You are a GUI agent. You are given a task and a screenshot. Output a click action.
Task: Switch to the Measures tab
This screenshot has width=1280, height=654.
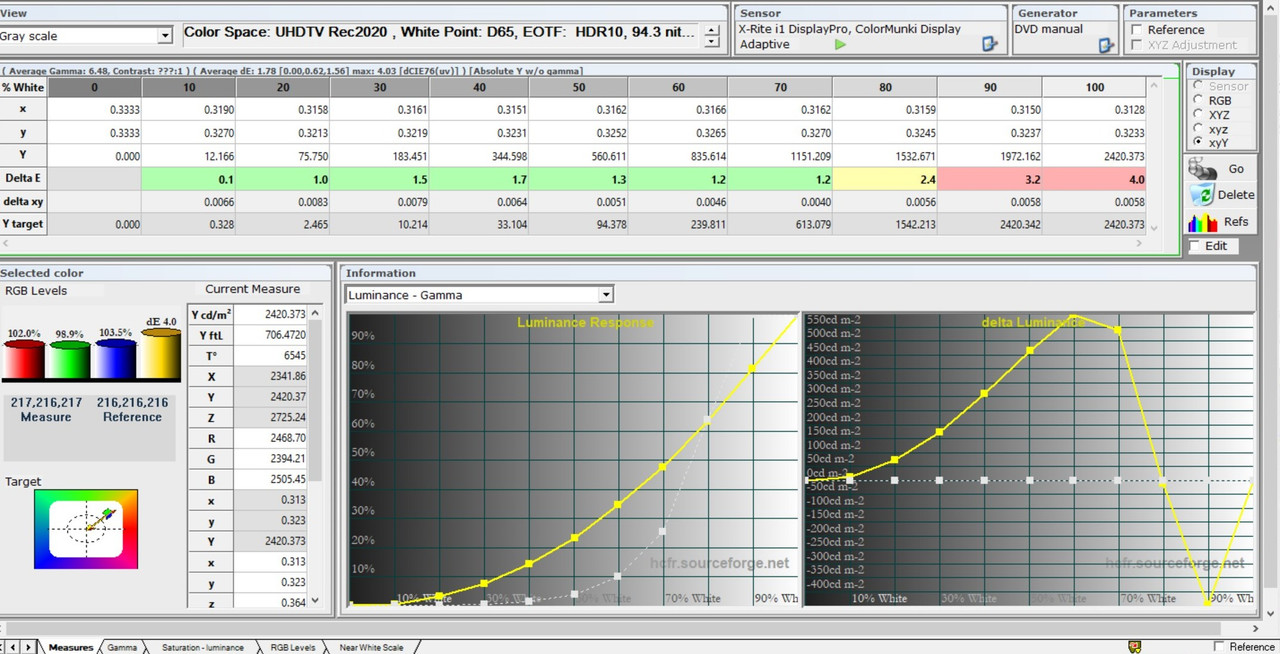(x=70, y=647)
